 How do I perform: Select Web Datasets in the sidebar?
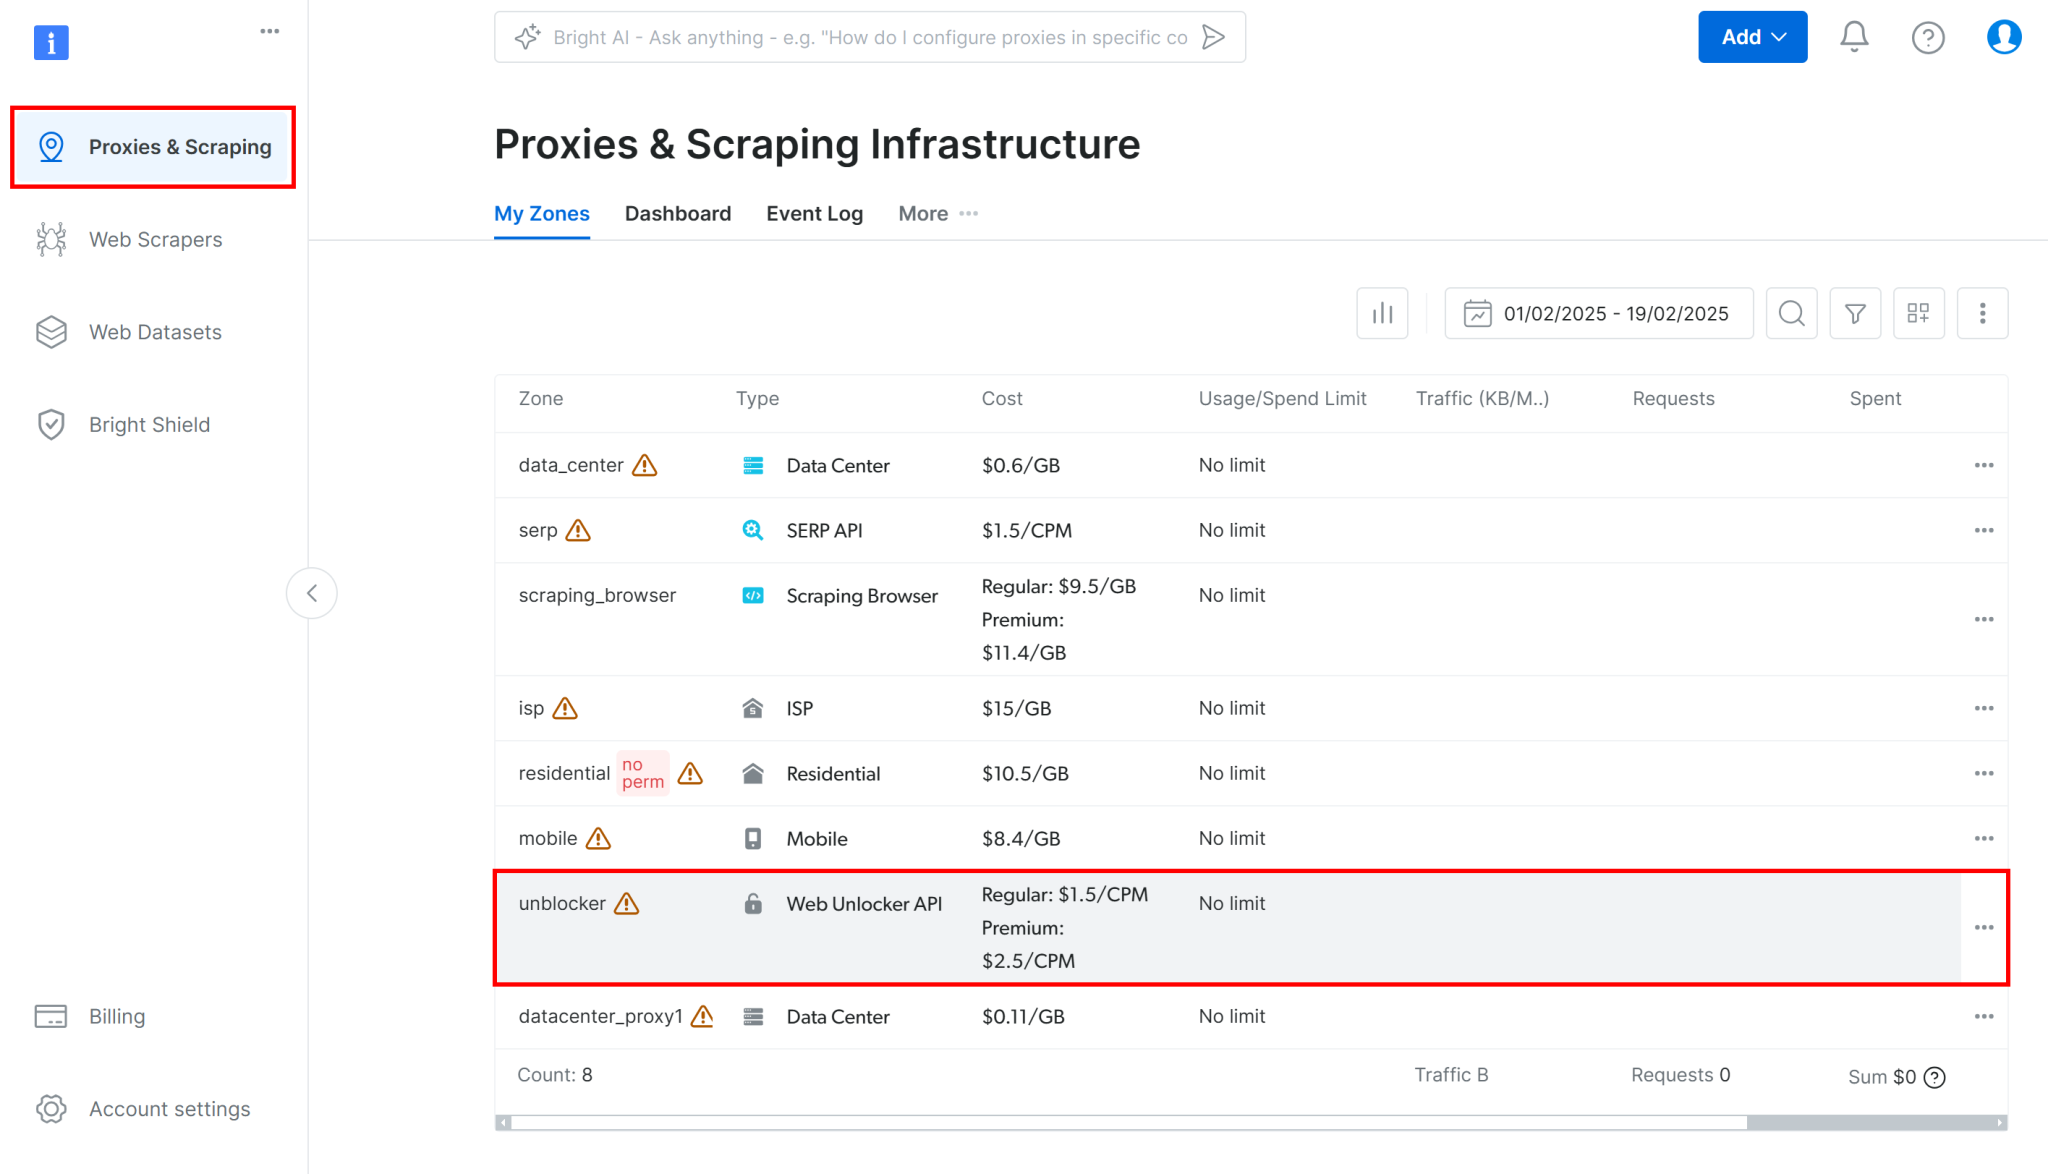coord(154,331)
